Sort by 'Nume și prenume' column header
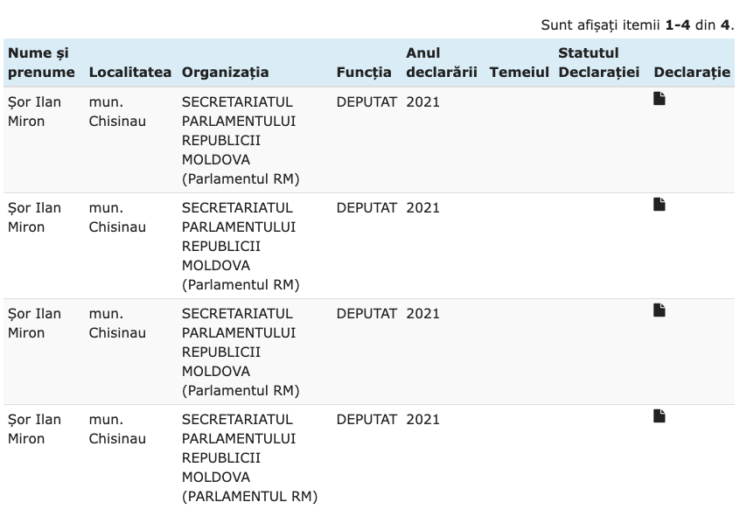Screen dimensions: 740x523 41,62
